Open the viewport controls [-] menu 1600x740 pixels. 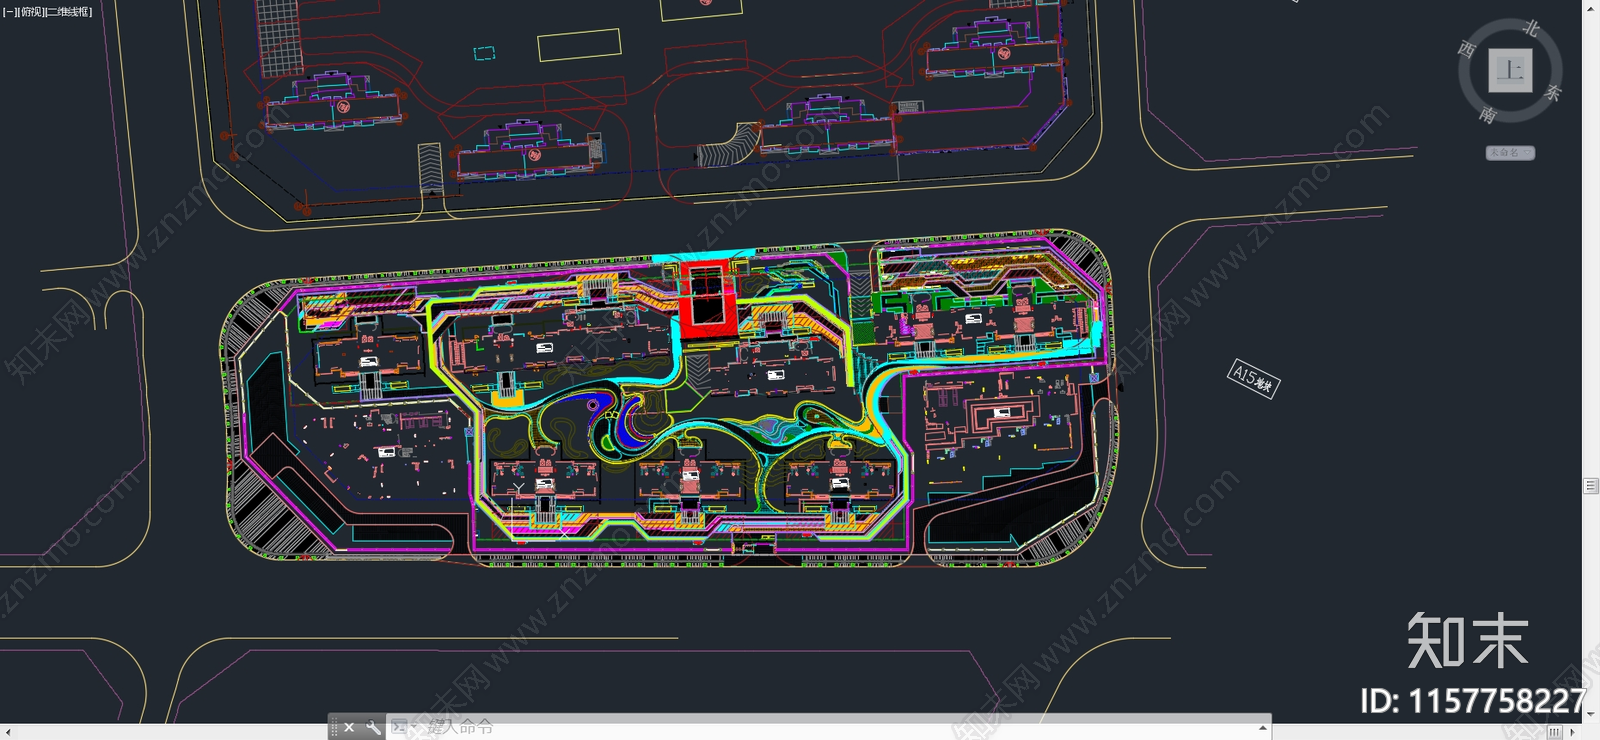[10, 12]
